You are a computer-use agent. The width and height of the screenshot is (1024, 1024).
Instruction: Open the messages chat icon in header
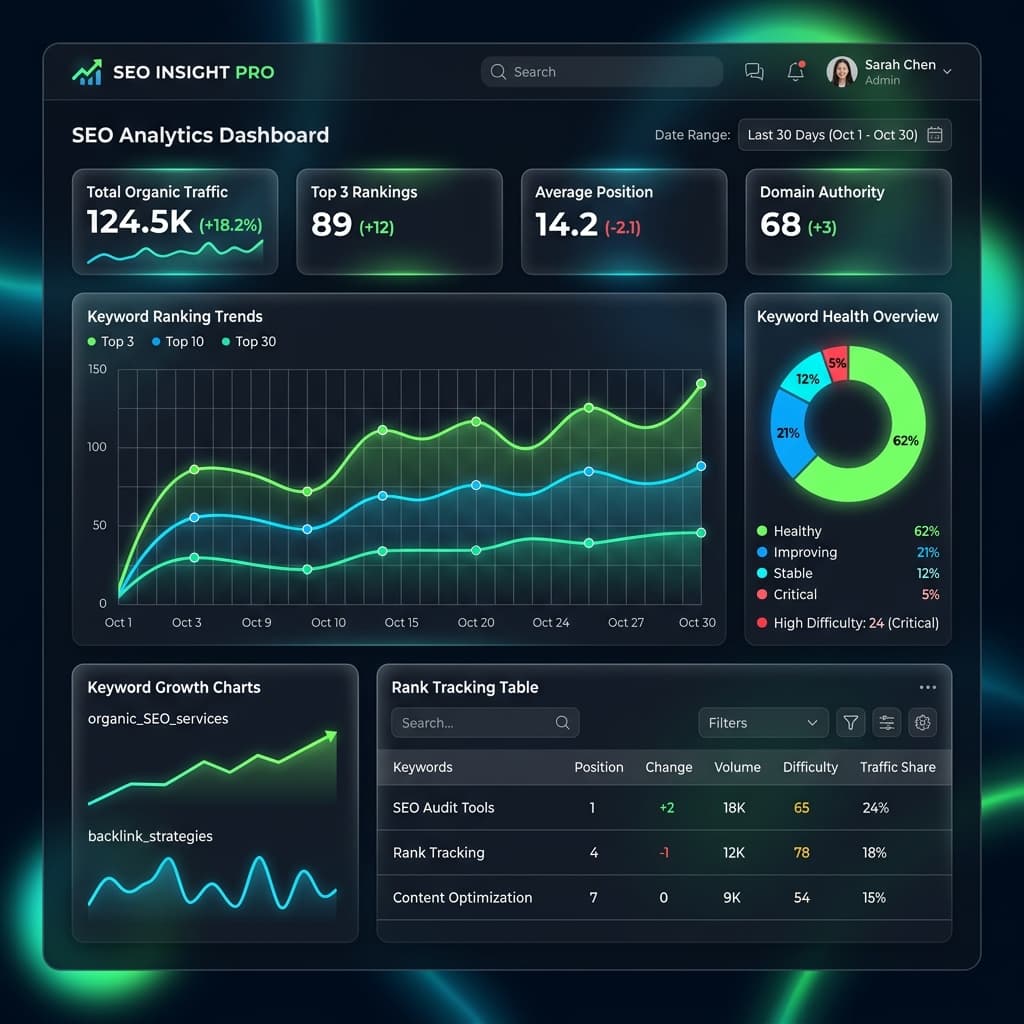pyautogui.click(x=753, y=71)
